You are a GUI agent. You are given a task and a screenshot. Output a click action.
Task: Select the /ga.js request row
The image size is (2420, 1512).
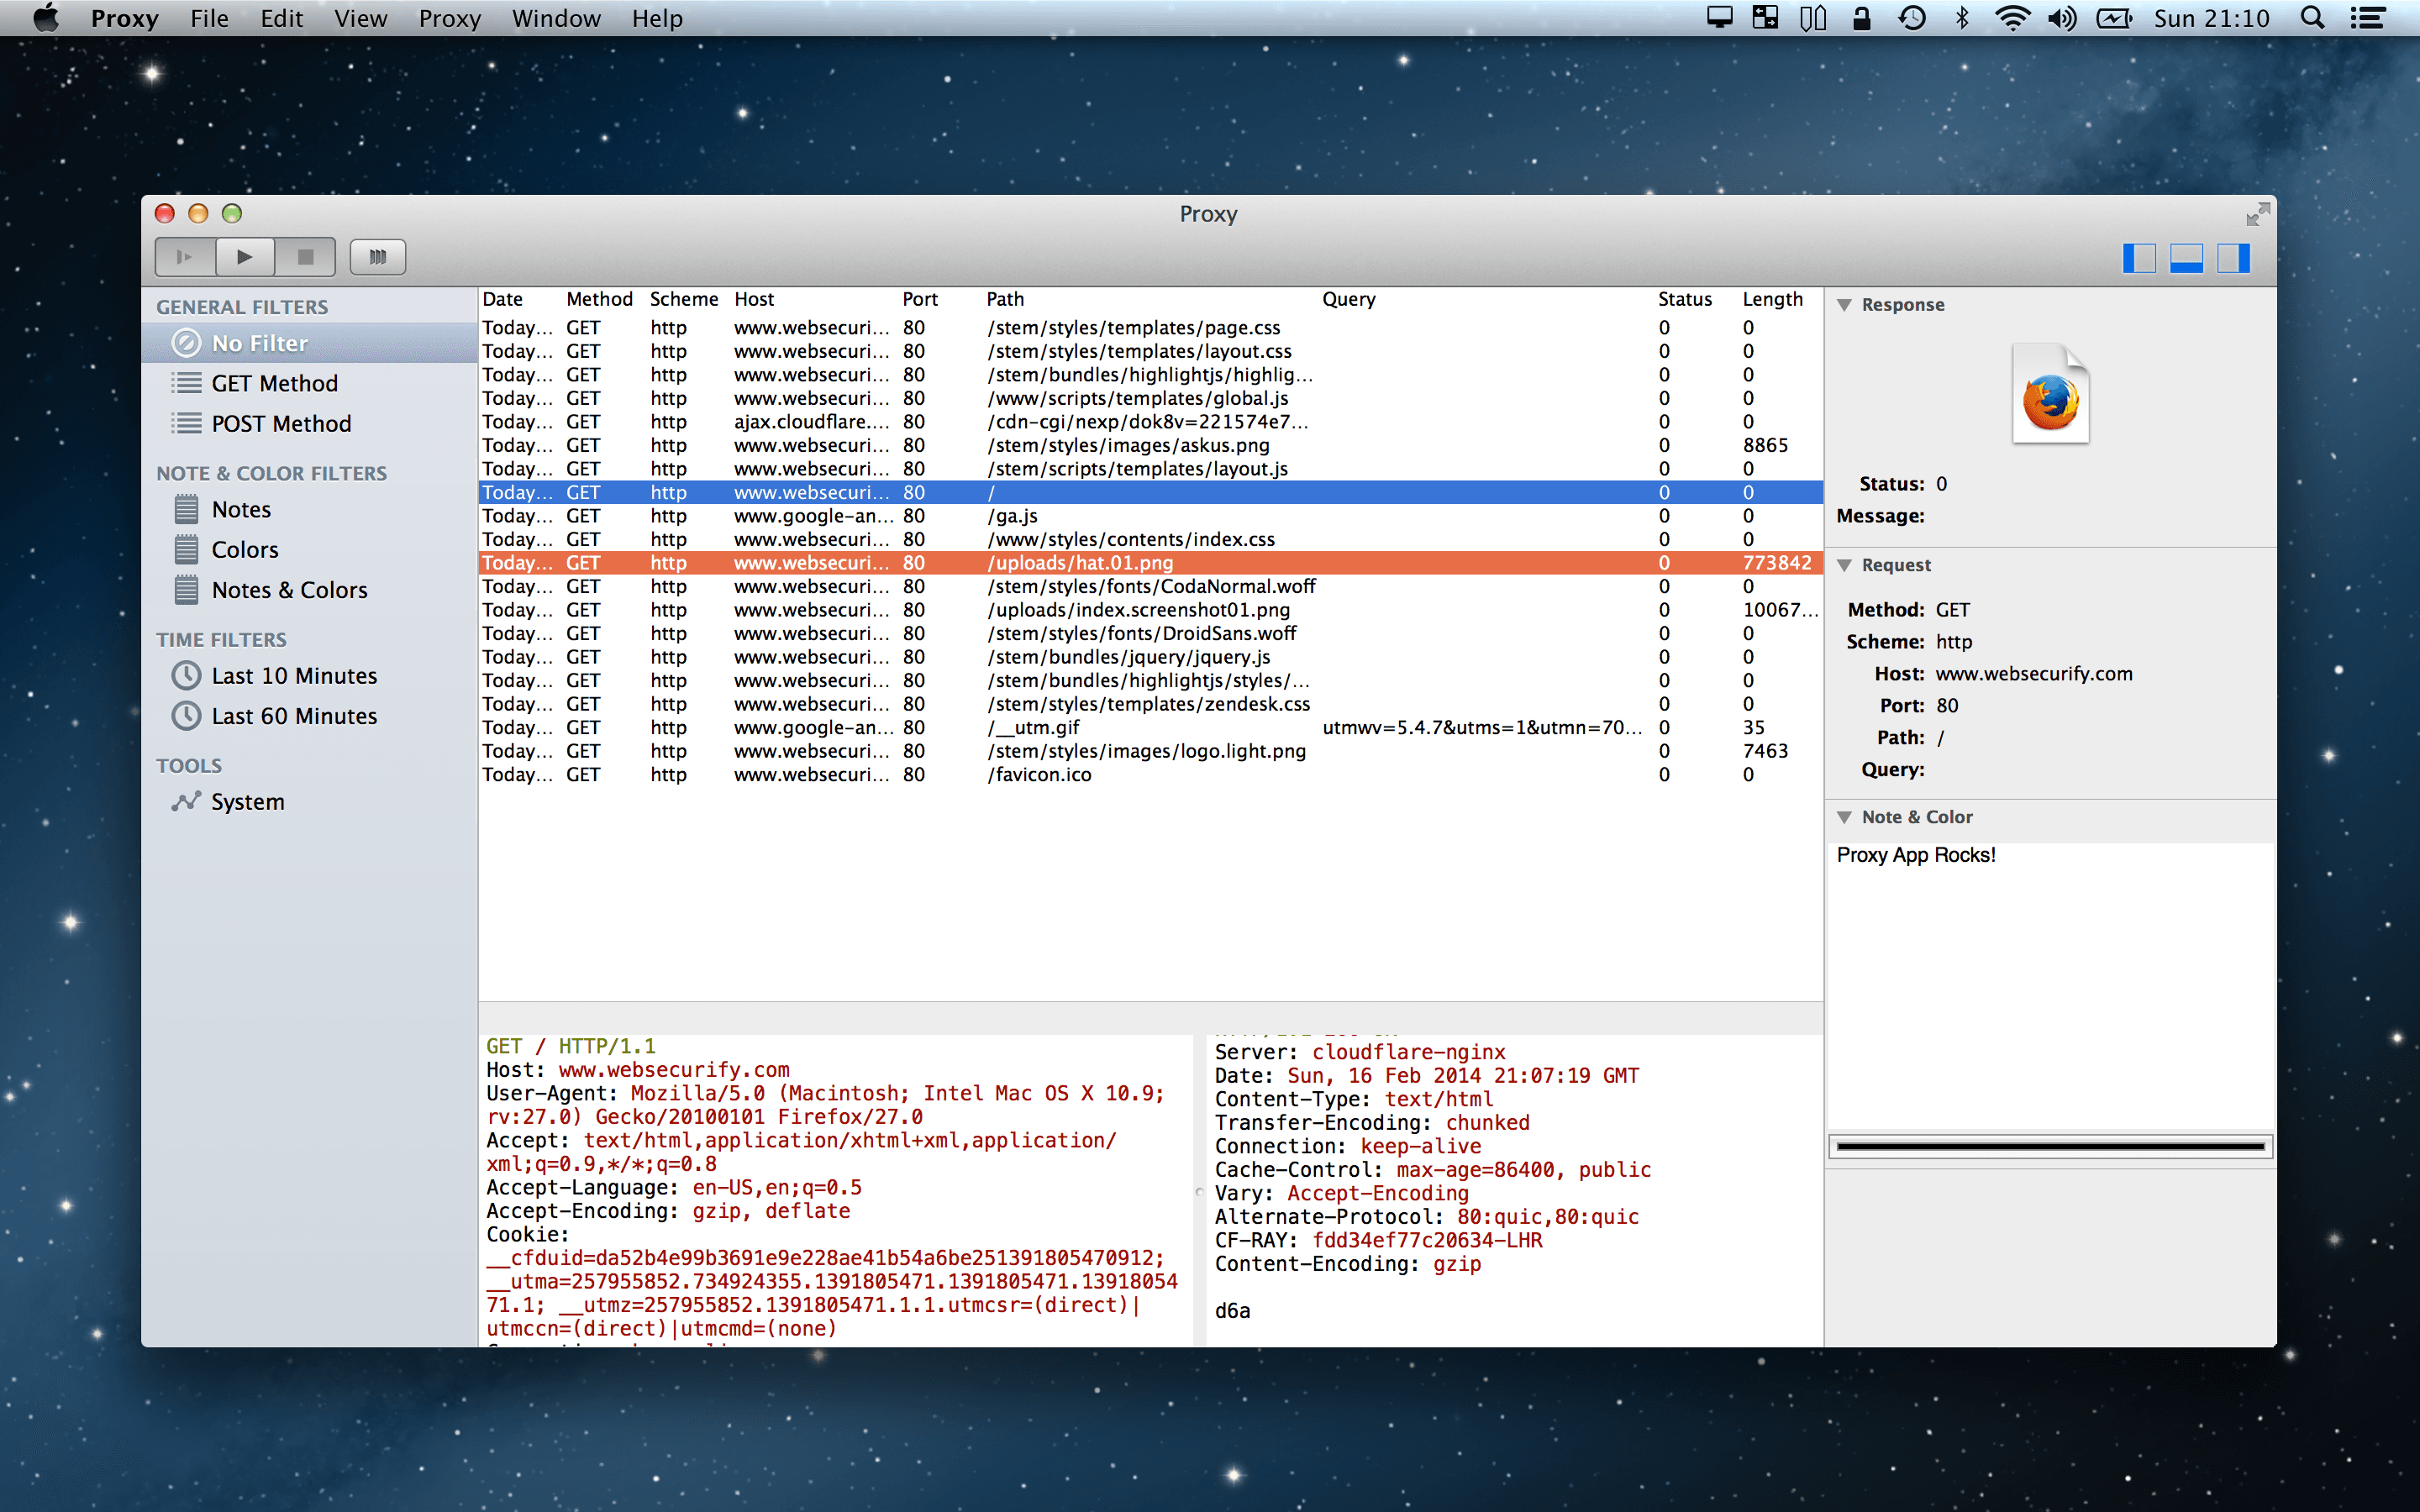tap(1150, 516)
